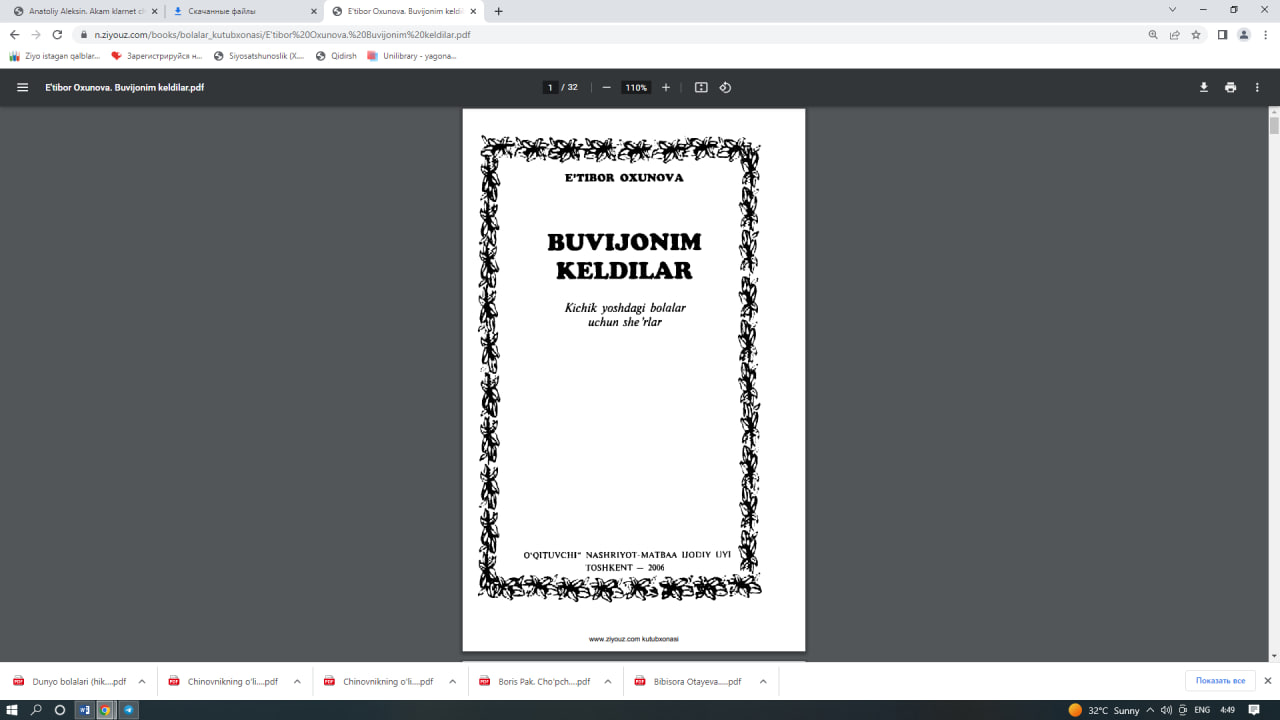Zoom in on the document
1280x720 pixels.
(x=665, y=87)
